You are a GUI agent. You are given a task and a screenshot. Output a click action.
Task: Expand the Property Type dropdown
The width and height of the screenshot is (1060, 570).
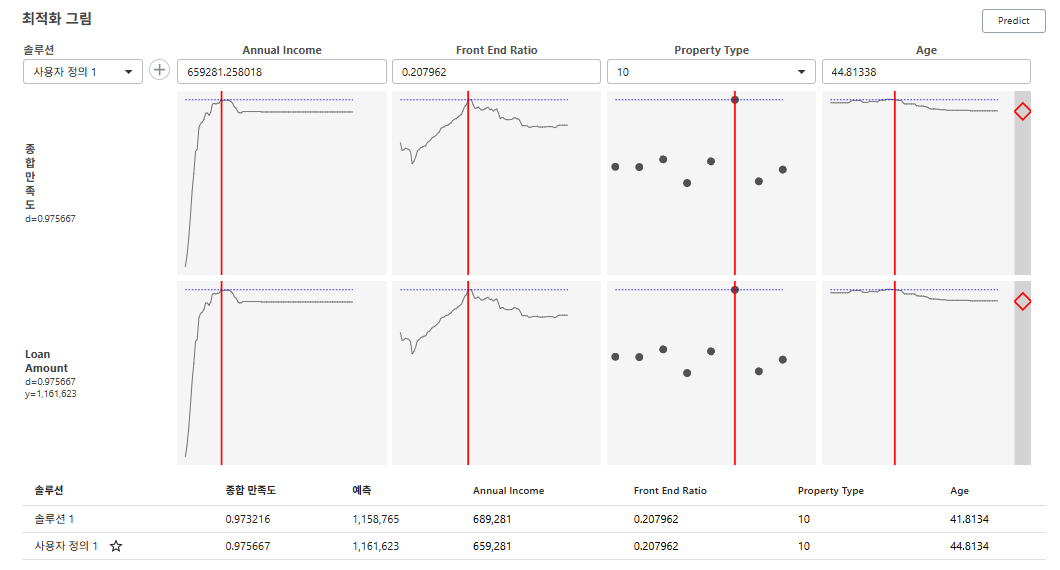click(x=710, y=72)
